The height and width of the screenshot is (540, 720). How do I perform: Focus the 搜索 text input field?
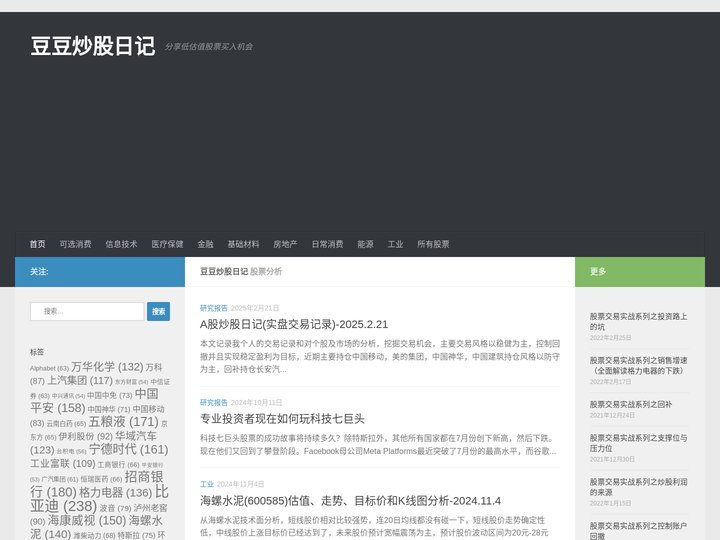(87, 311)
